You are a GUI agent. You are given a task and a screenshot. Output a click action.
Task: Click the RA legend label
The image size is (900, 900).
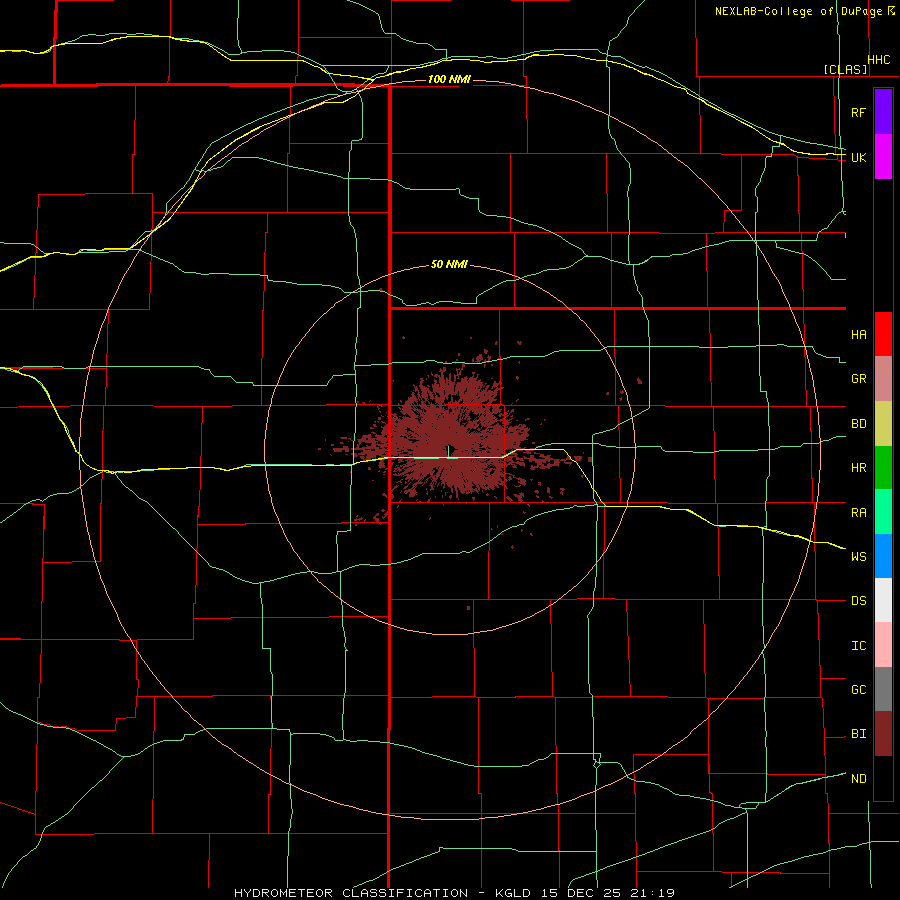(x=858, y=513)
